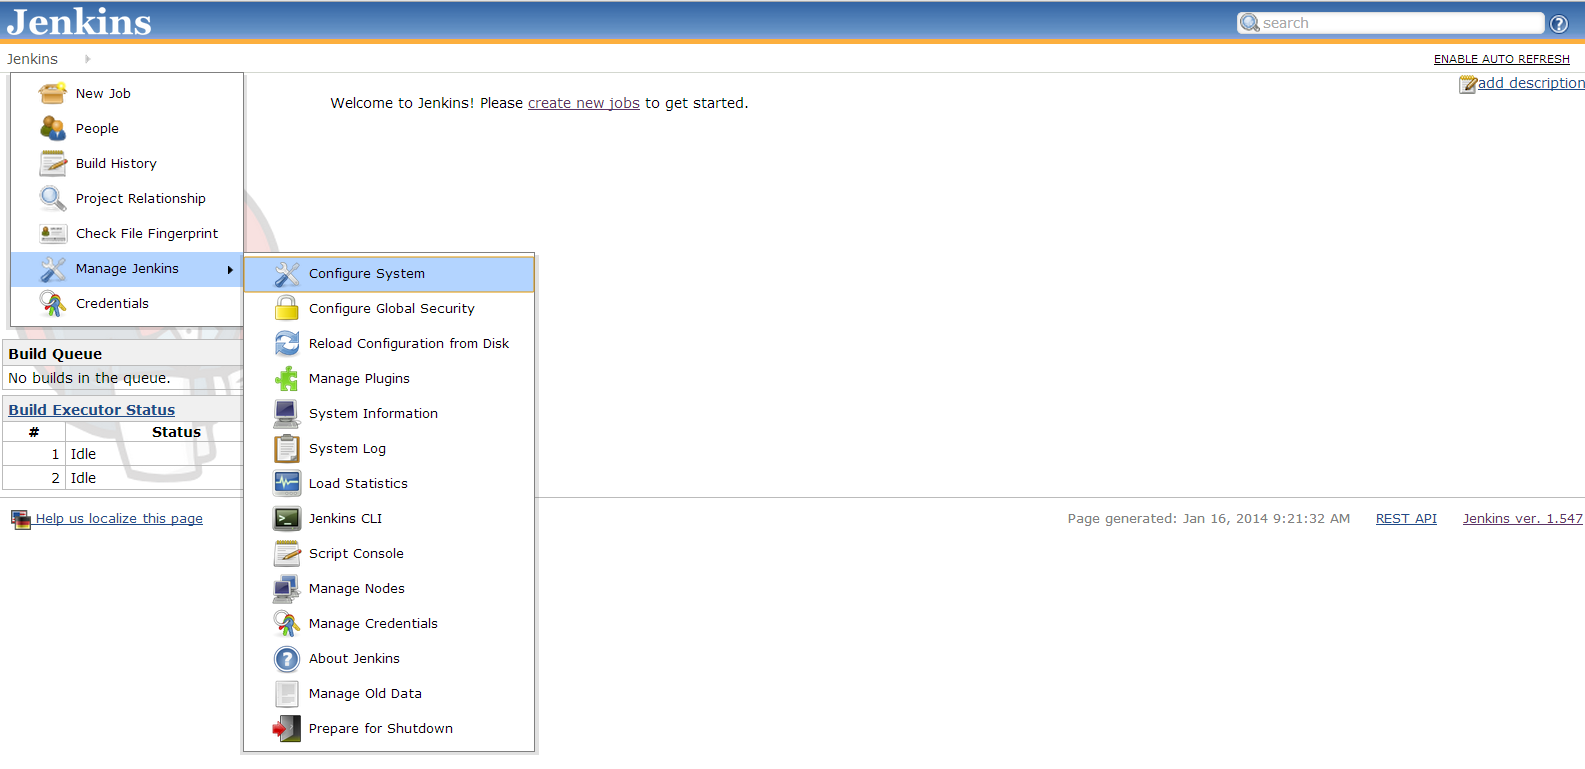Open Configure System menu entry
The width and height of the screenshot is (1585, 769).
pos(389,274)
